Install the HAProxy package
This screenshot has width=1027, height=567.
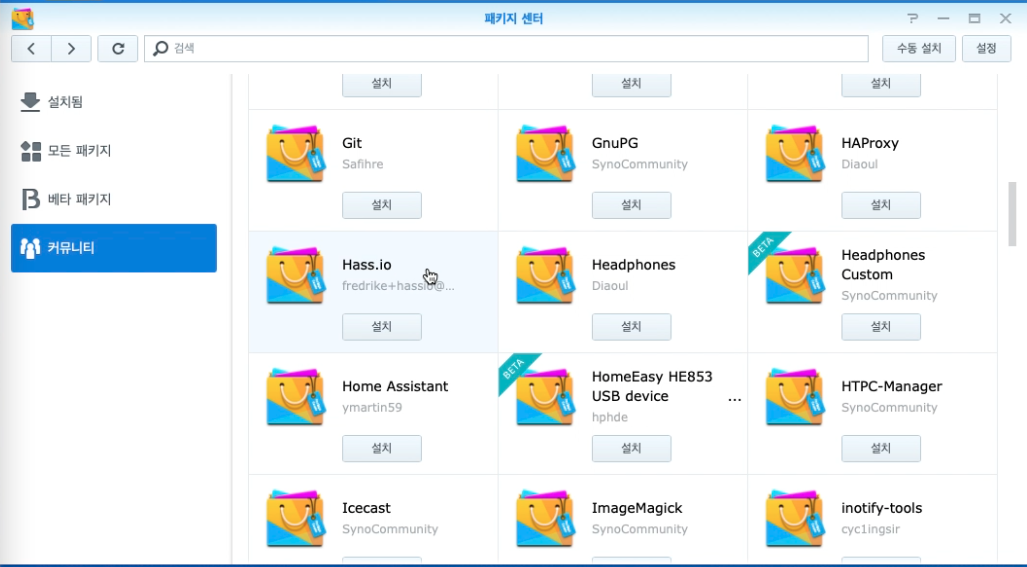point(881,205)
